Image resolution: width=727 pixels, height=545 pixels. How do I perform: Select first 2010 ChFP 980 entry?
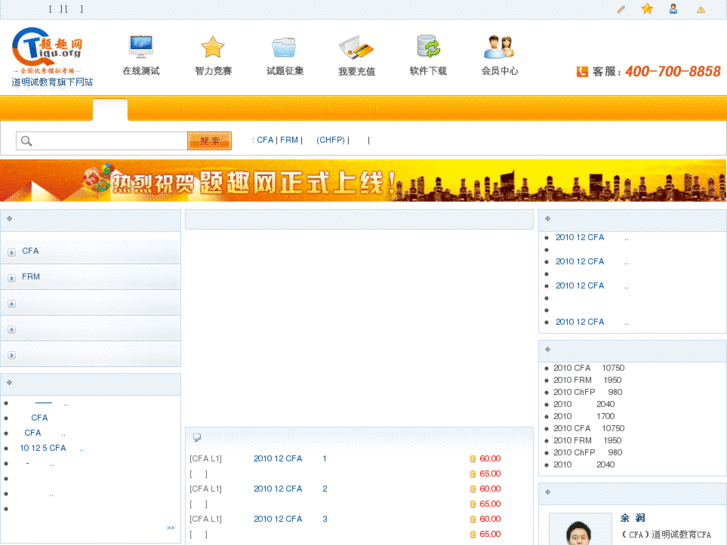[x=587, y=392]
